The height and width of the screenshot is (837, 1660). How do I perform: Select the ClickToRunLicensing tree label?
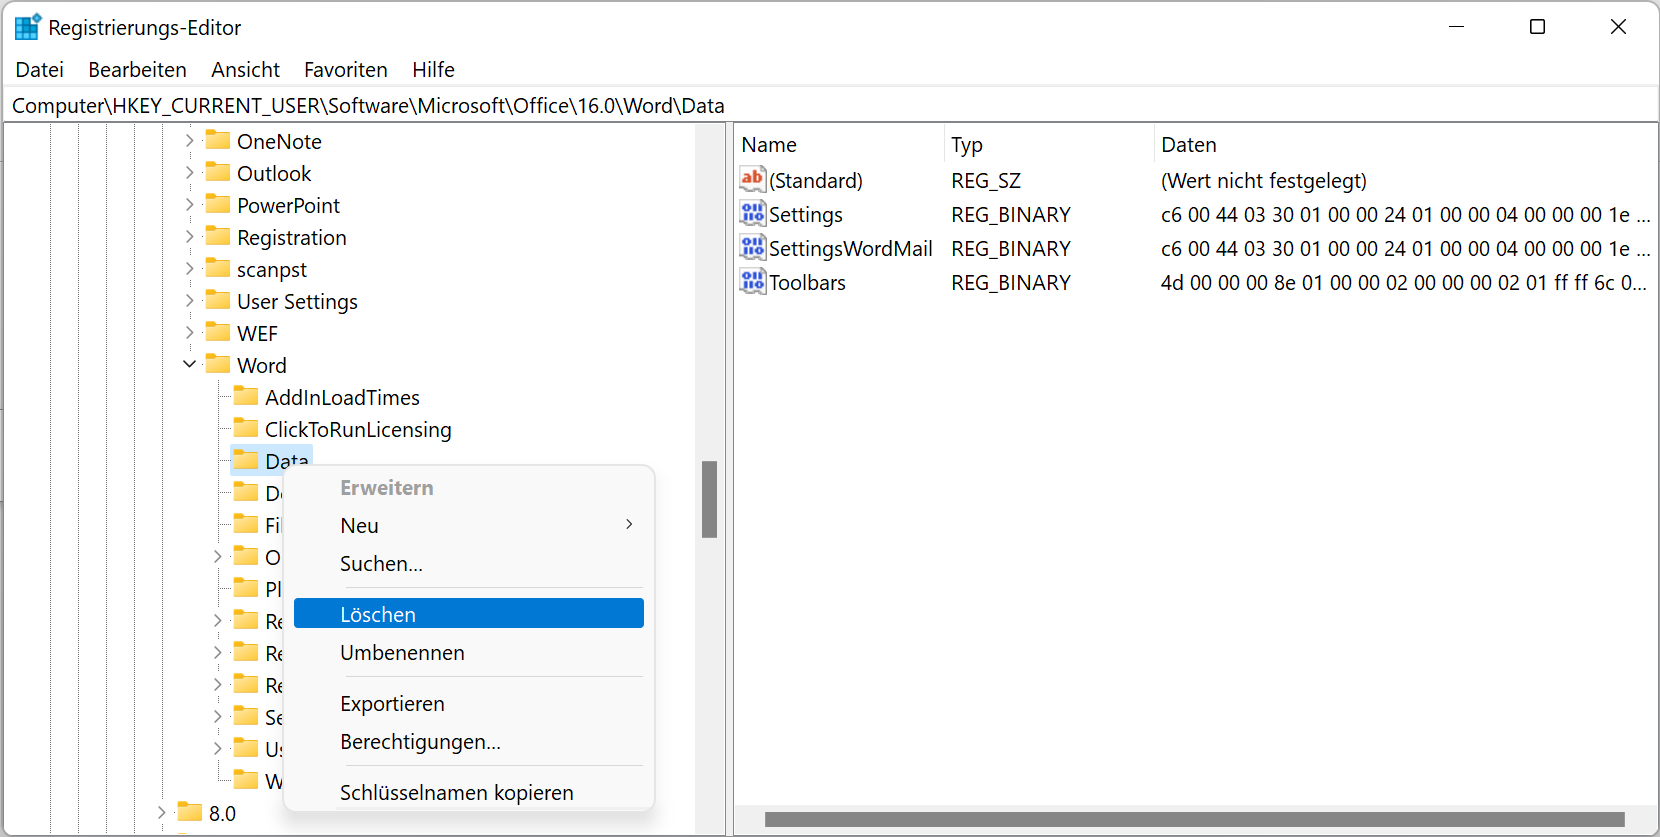coord(358,429)
